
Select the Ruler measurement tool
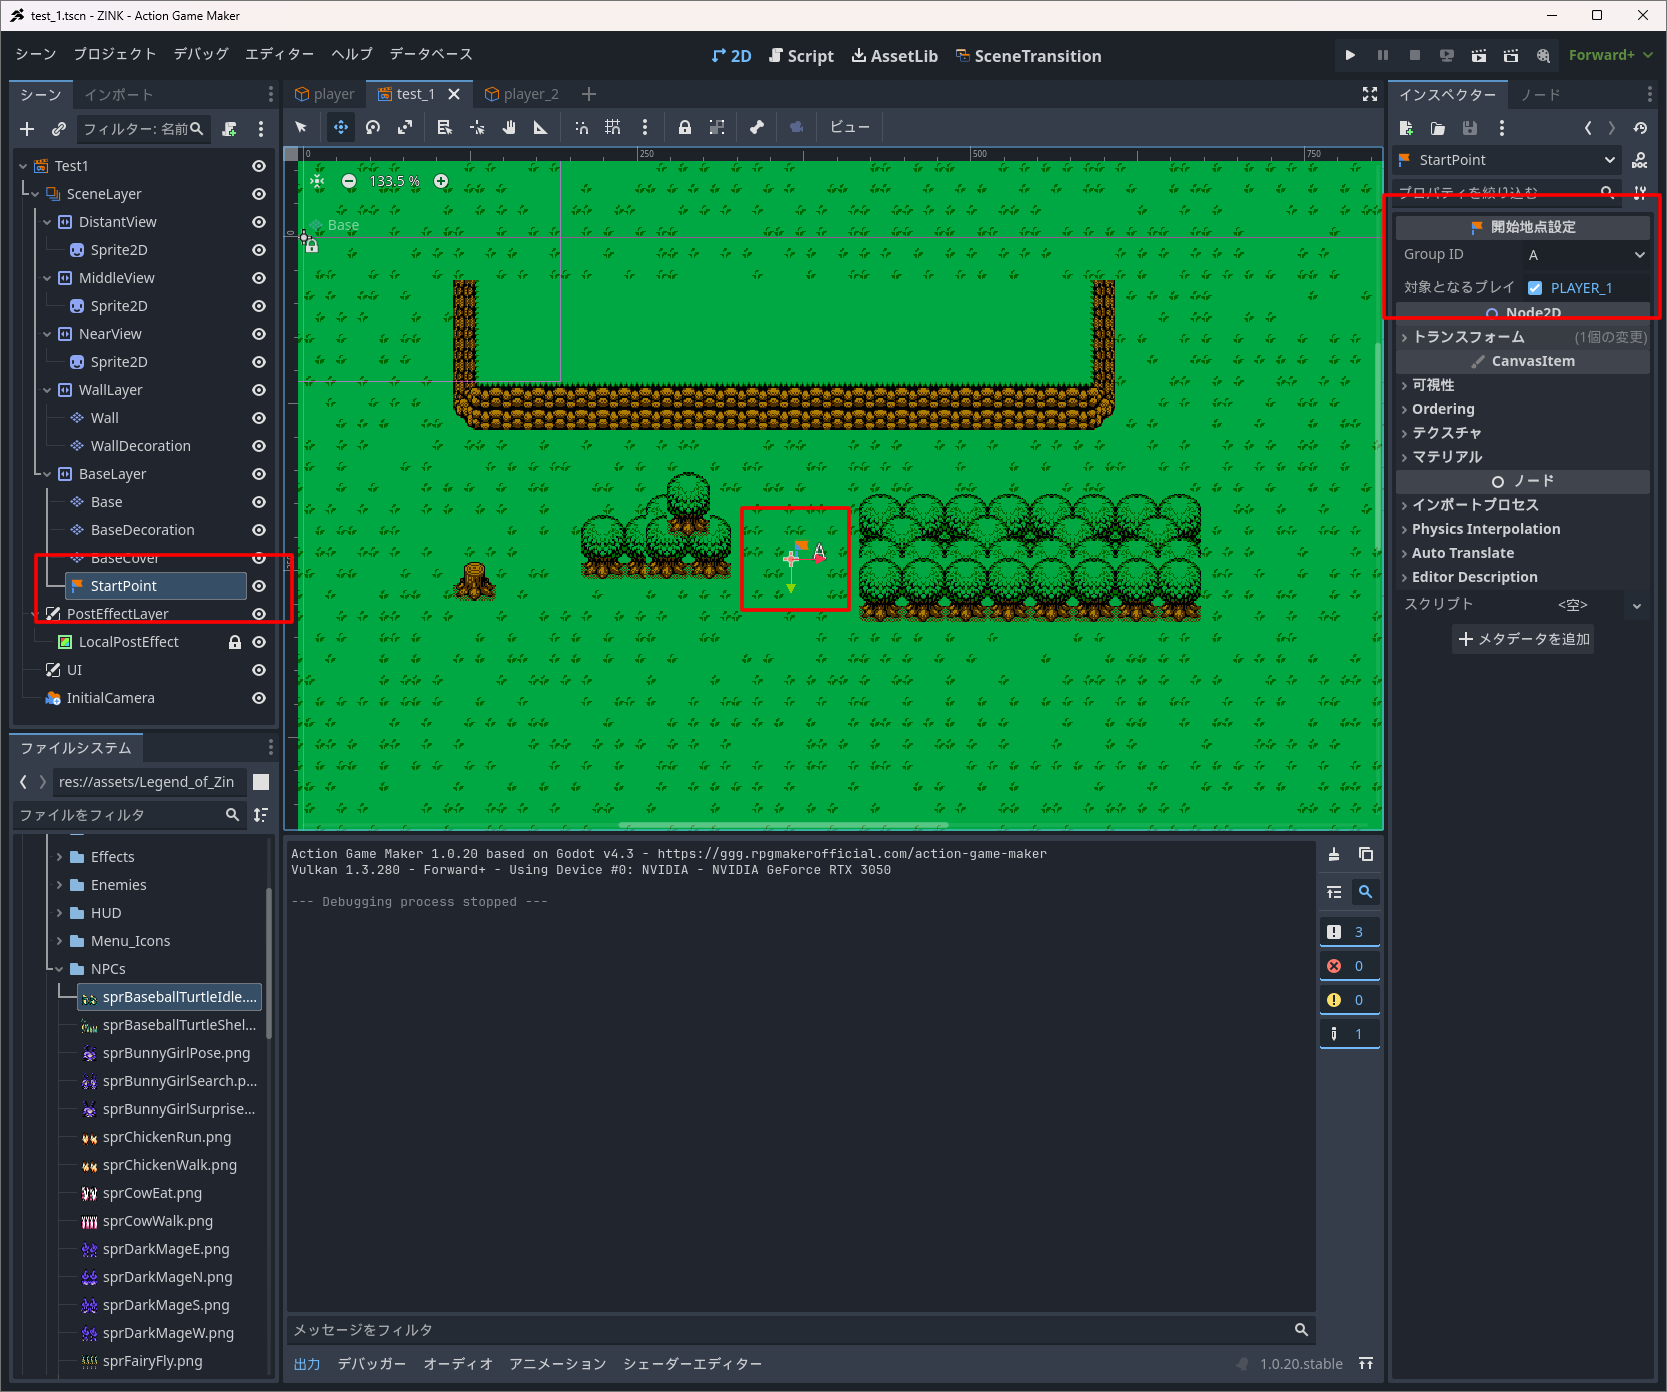(x=541, y=127)
